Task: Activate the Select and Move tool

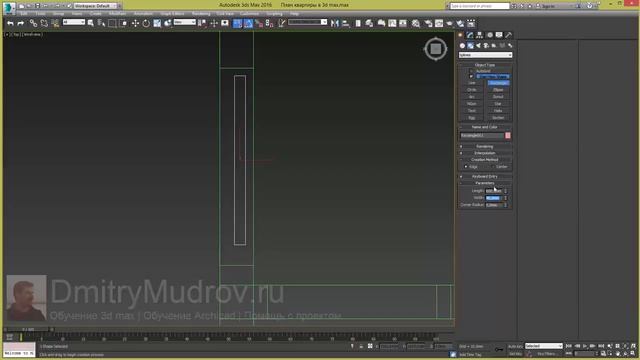Action: click(135, 23)
